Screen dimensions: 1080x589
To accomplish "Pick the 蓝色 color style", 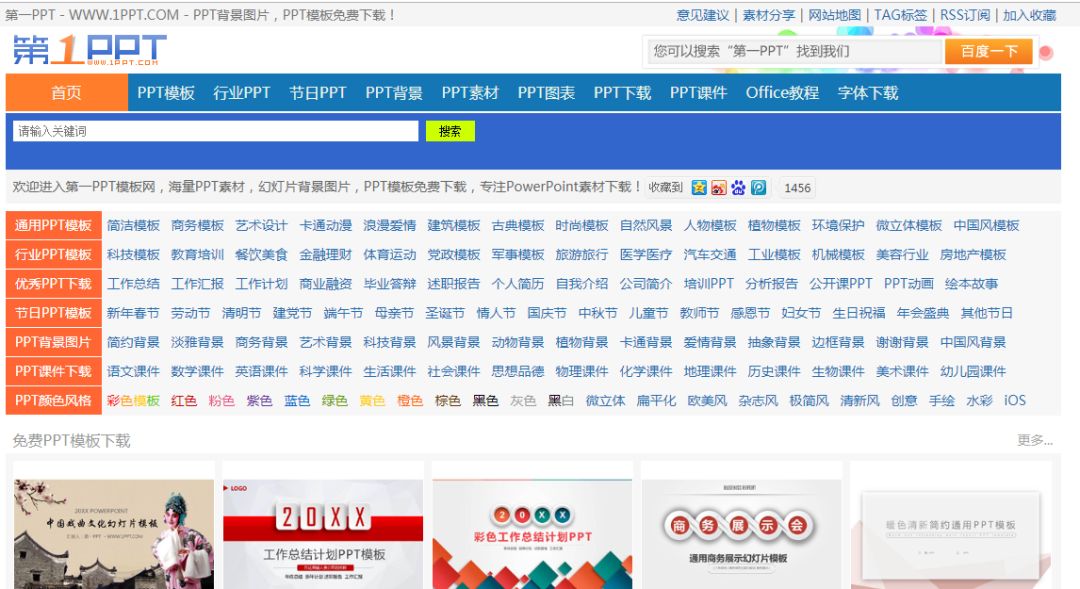I will pyautogui.click(x=297, y=400).
